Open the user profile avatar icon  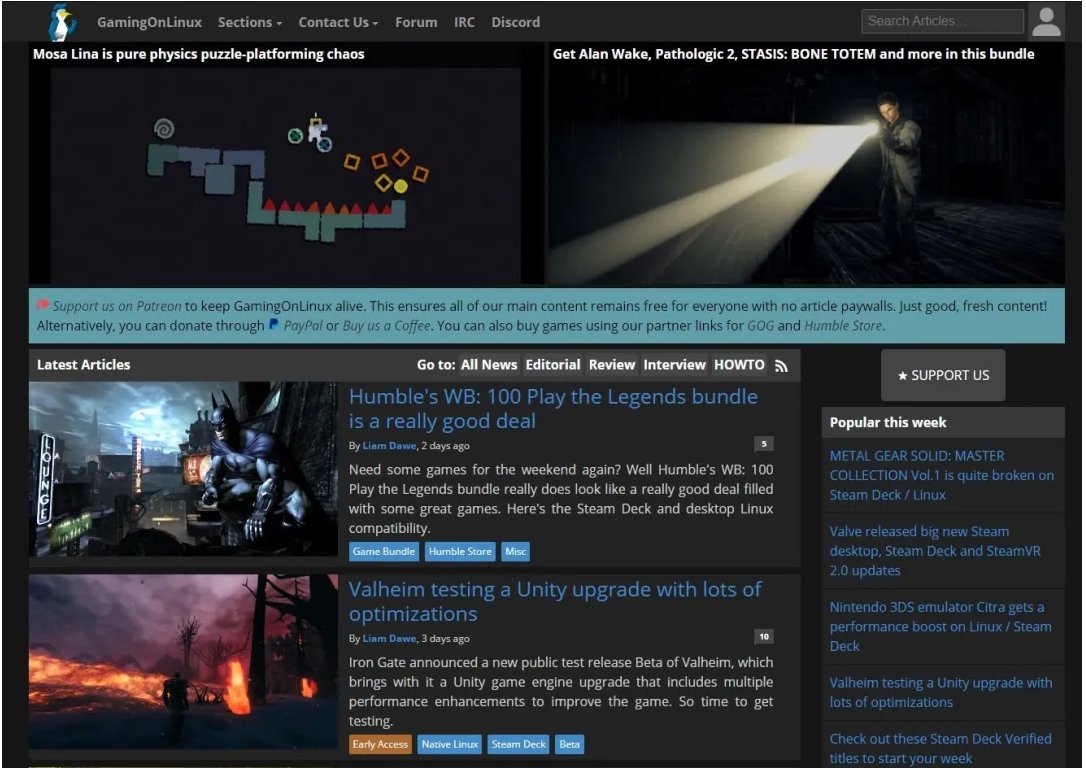(1046, 21)
